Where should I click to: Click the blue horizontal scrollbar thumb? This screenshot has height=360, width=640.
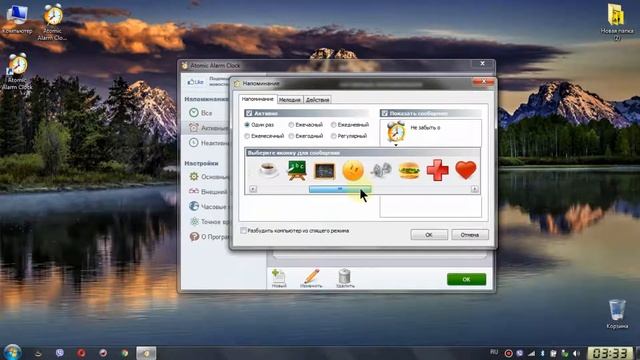340,189
